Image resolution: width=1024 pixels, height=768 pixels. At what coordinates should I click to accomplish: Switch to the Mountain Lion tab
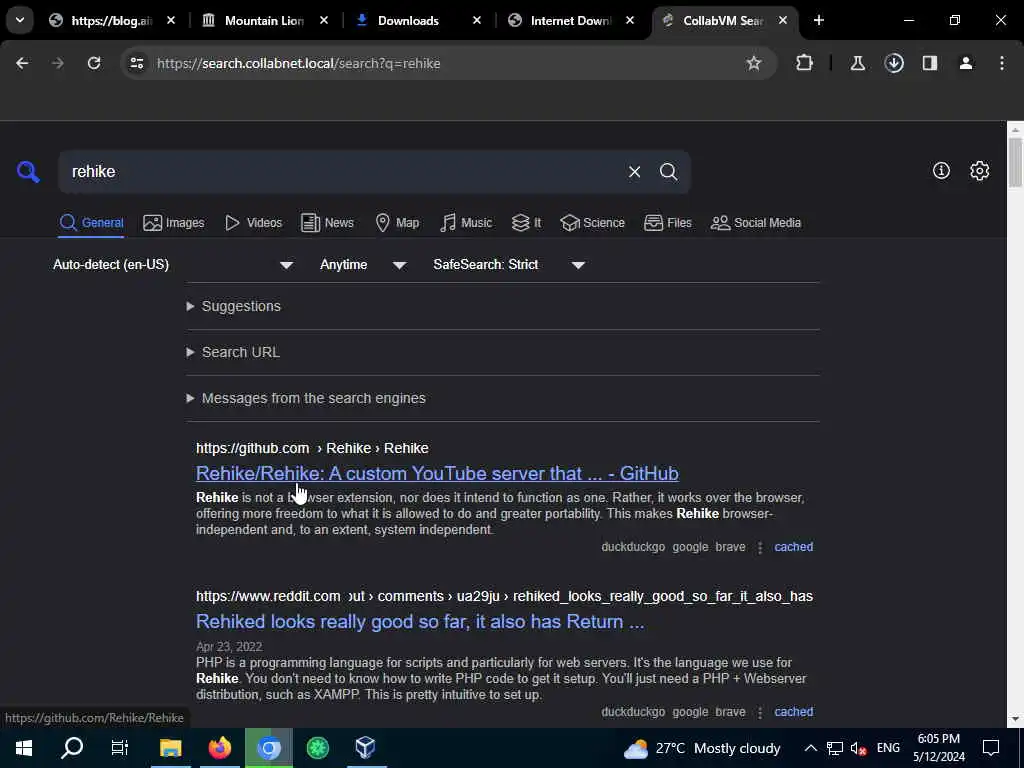click(x=264, y=20)
